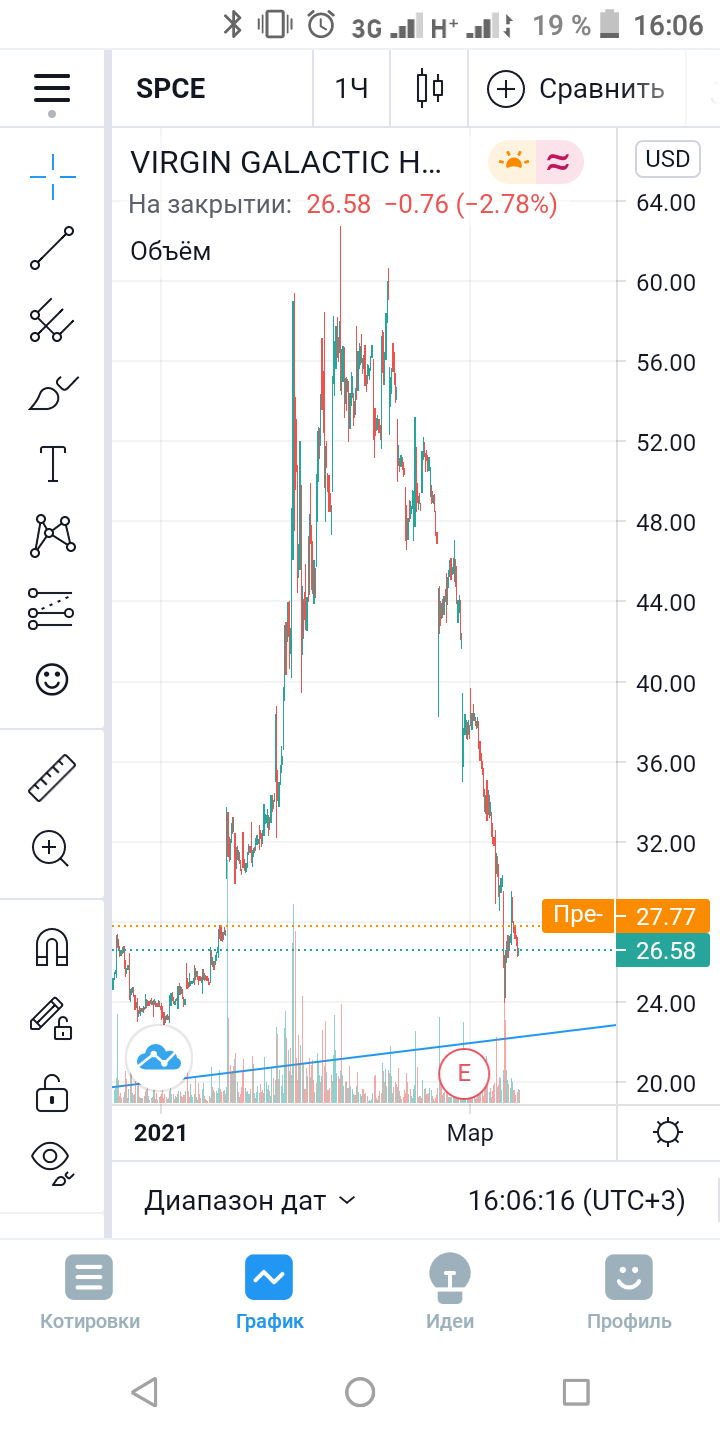Open chart settings gear icon
Image resolution: width=720 pixels, height=1440 pixels.
pos(668,1133)
